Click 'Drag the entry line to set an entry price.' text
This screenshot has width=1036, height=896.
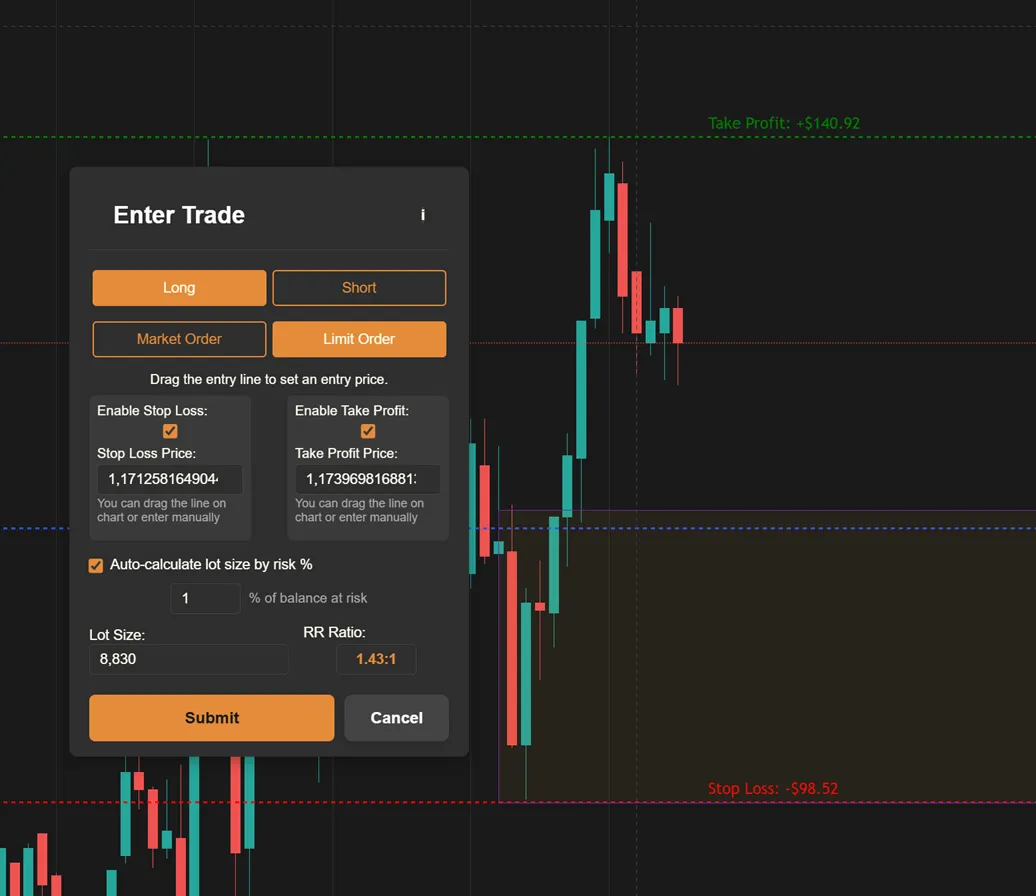[269, 379]
